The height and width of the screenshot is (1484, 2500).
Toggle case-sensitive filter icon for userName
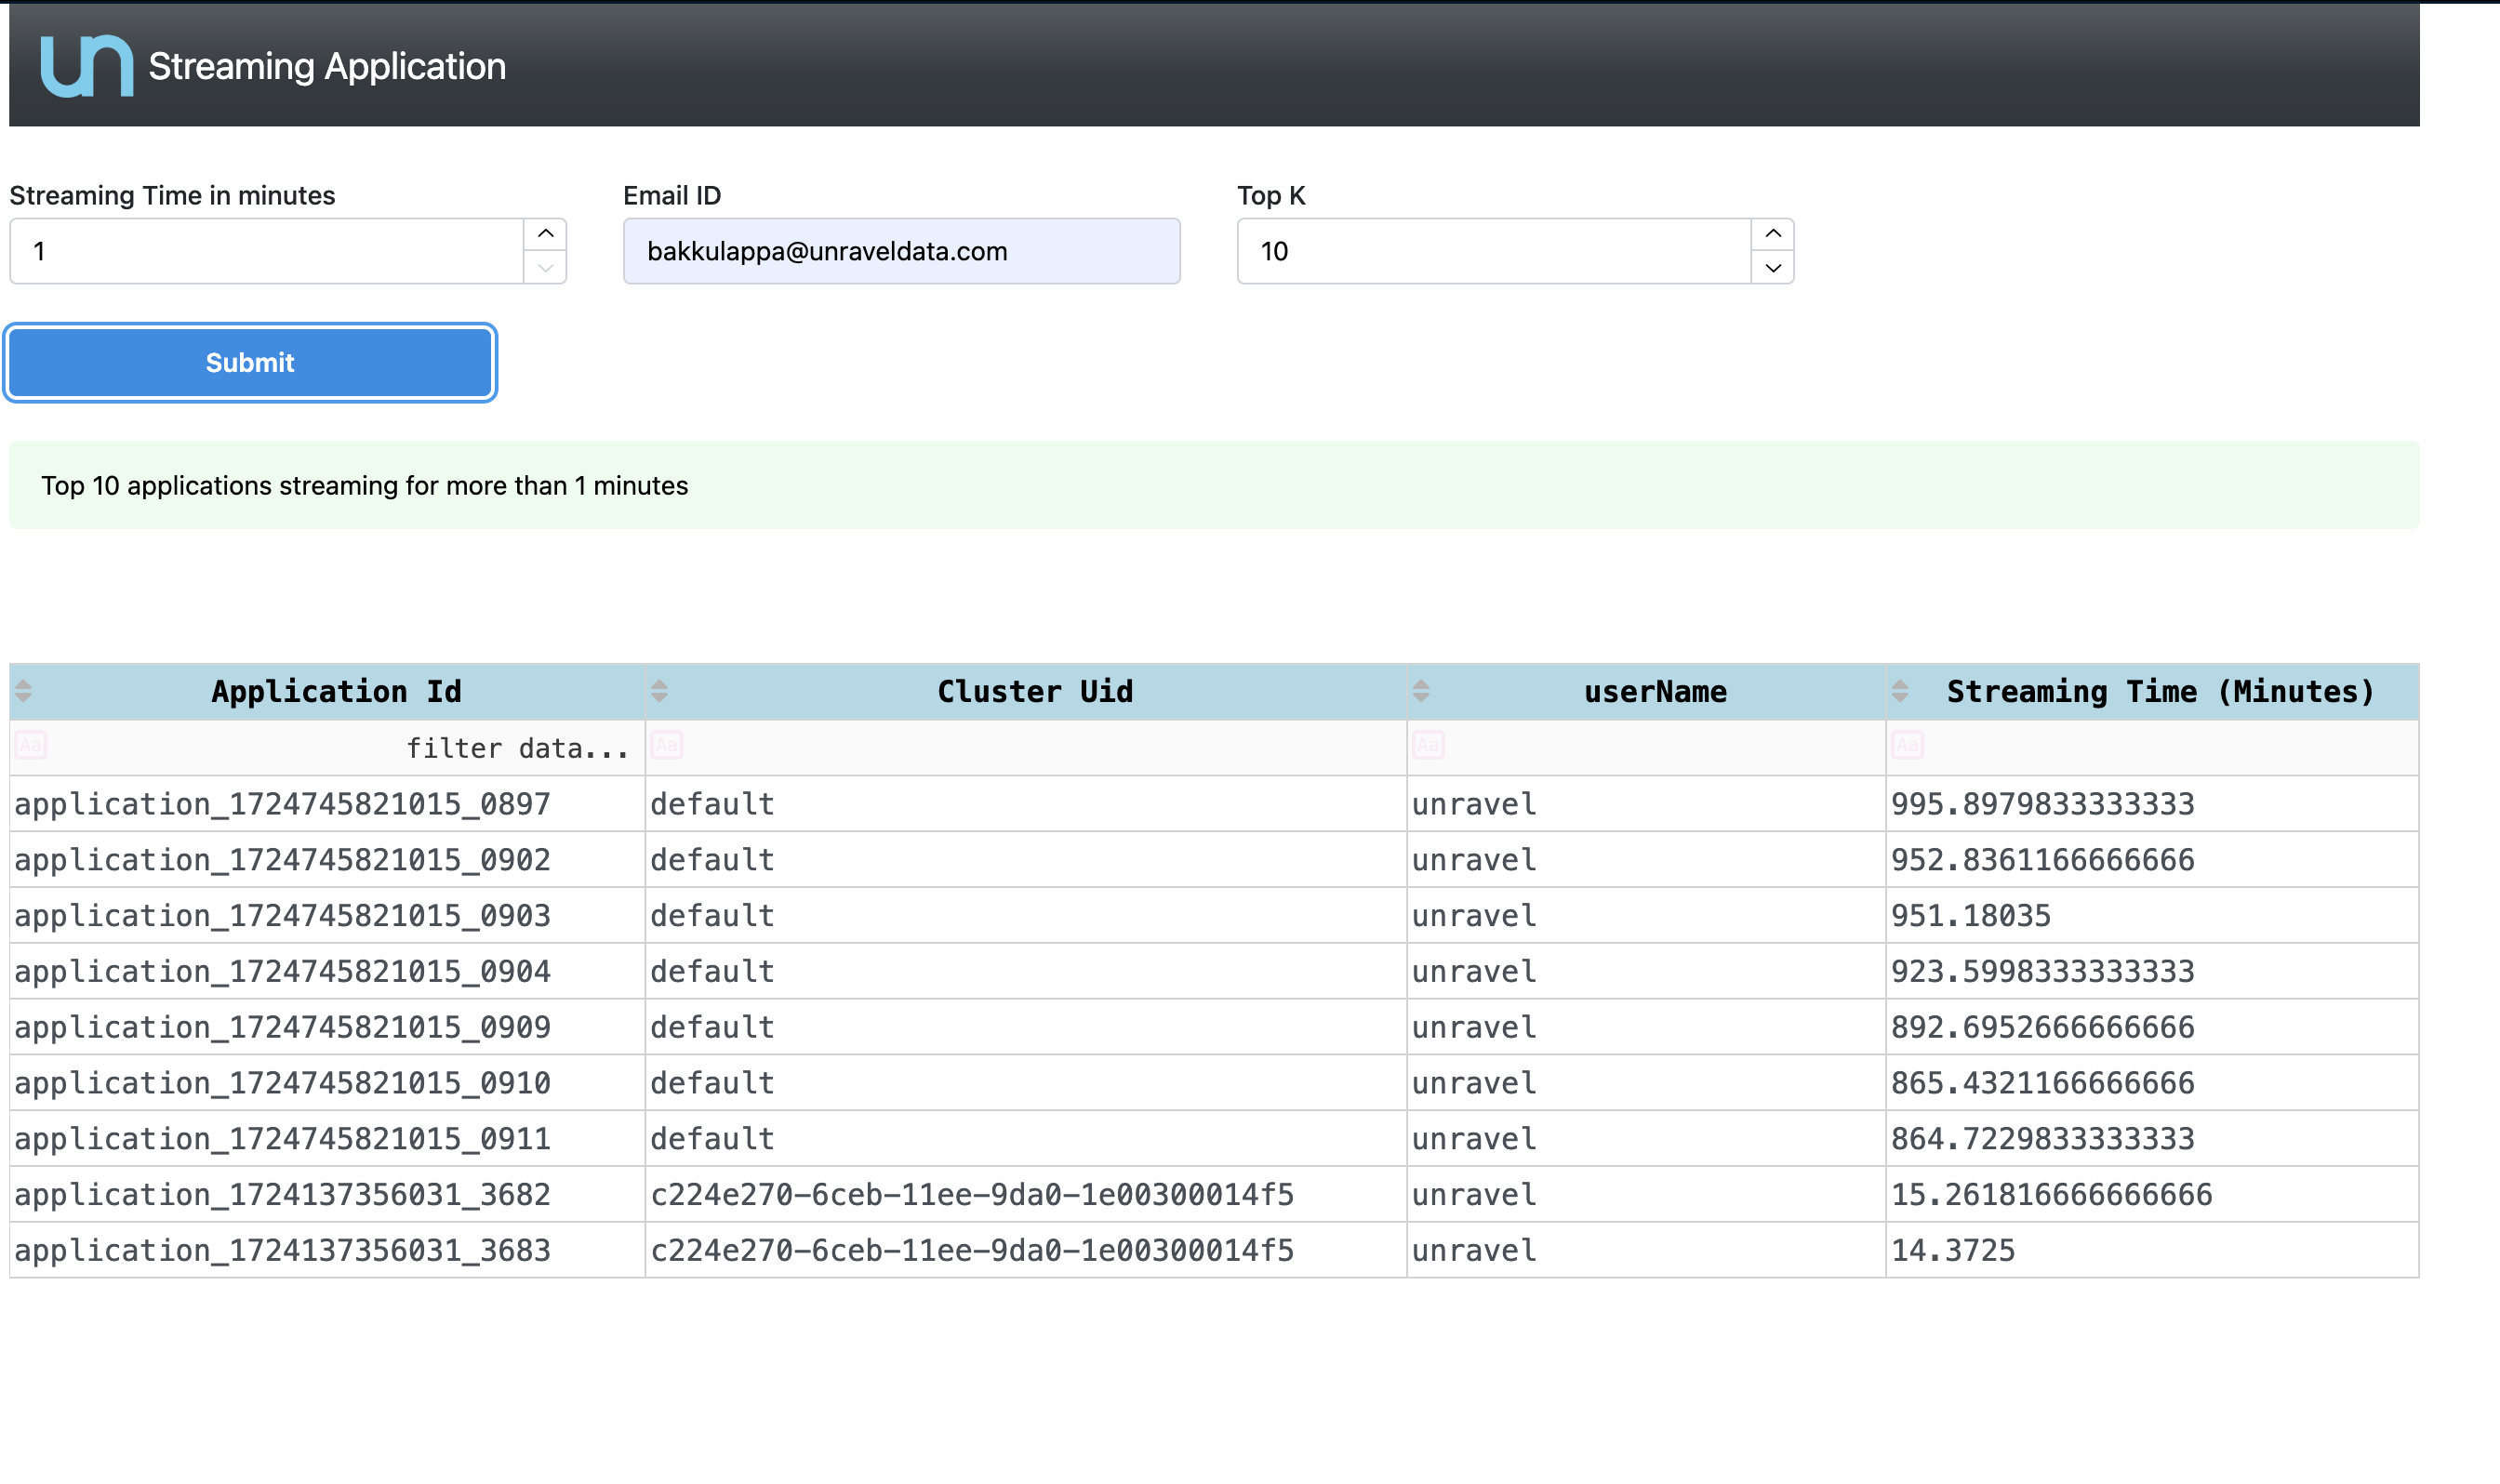point(1428,745)
